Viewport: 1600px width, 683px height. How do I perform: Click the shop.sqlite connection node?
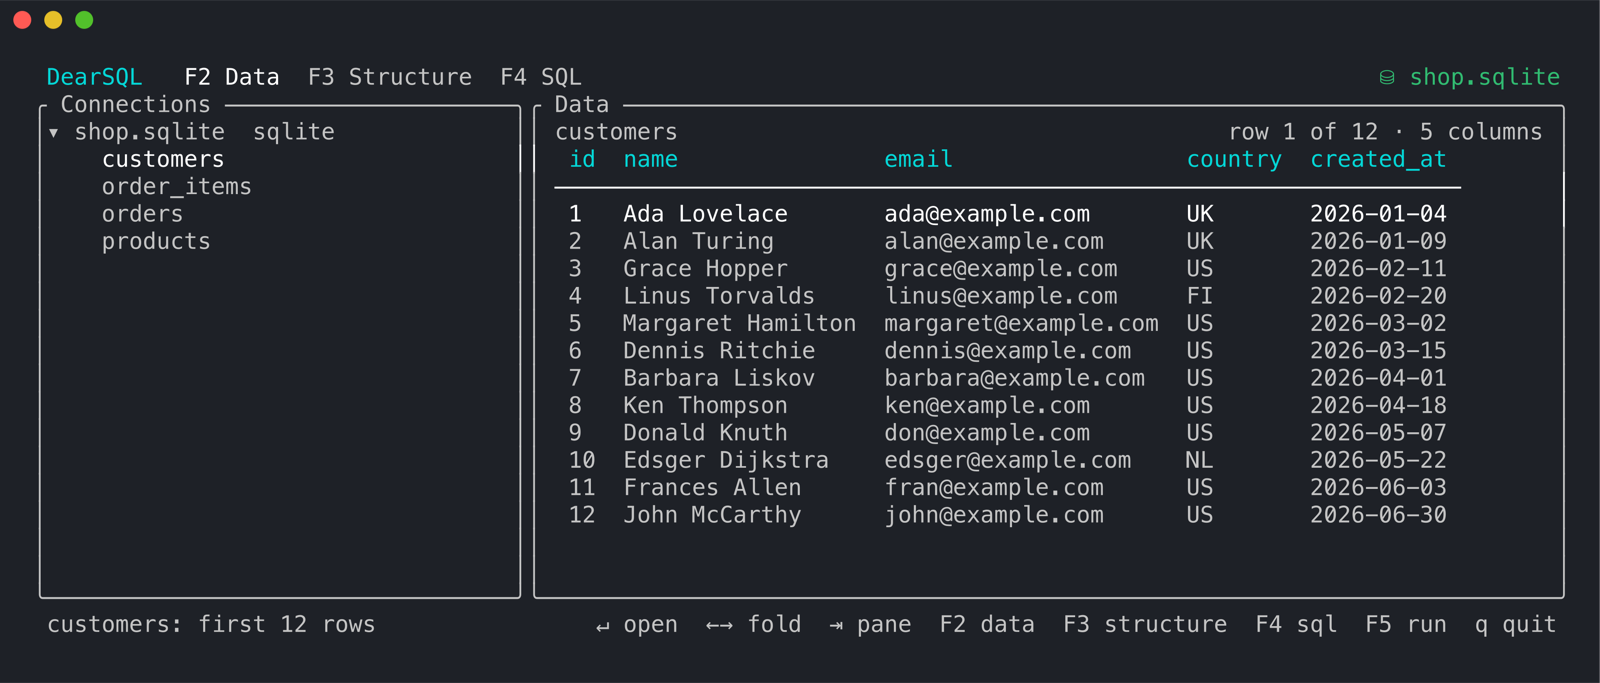pyautogui.click(x=150, y=132)
